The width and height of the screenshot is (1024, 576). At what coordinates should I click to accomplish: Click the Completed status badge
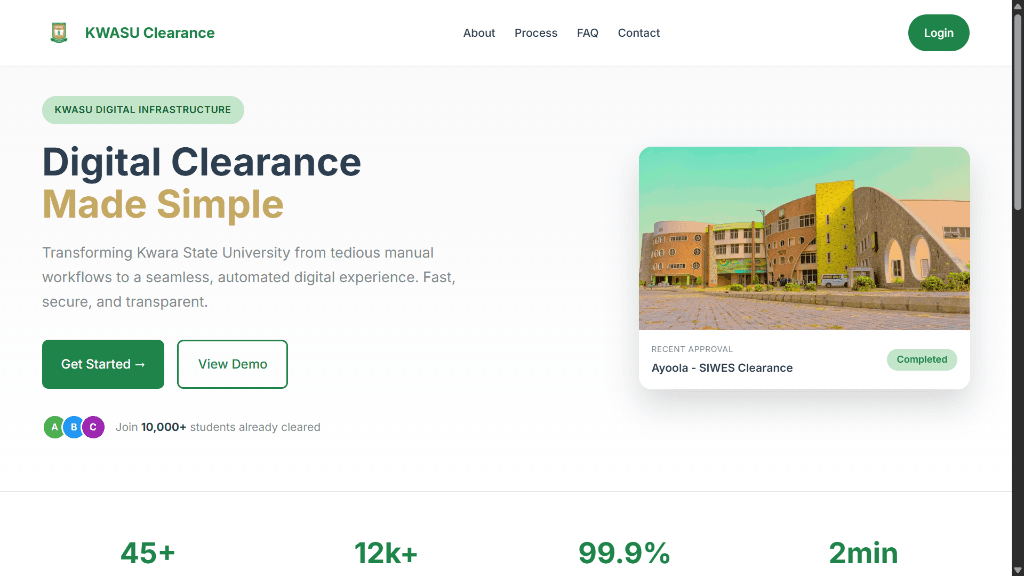click(921, 360)
